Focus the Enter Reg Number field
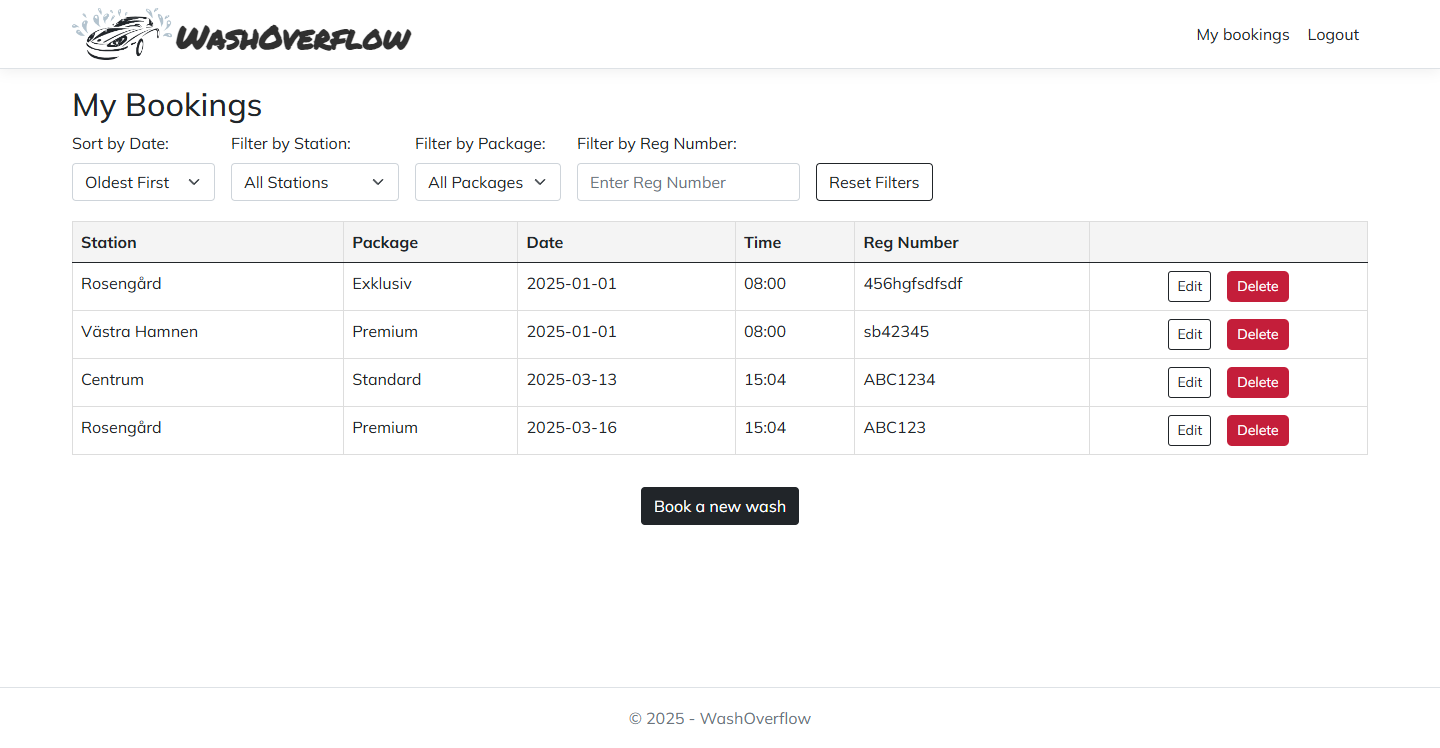 [x=688, y=182]
